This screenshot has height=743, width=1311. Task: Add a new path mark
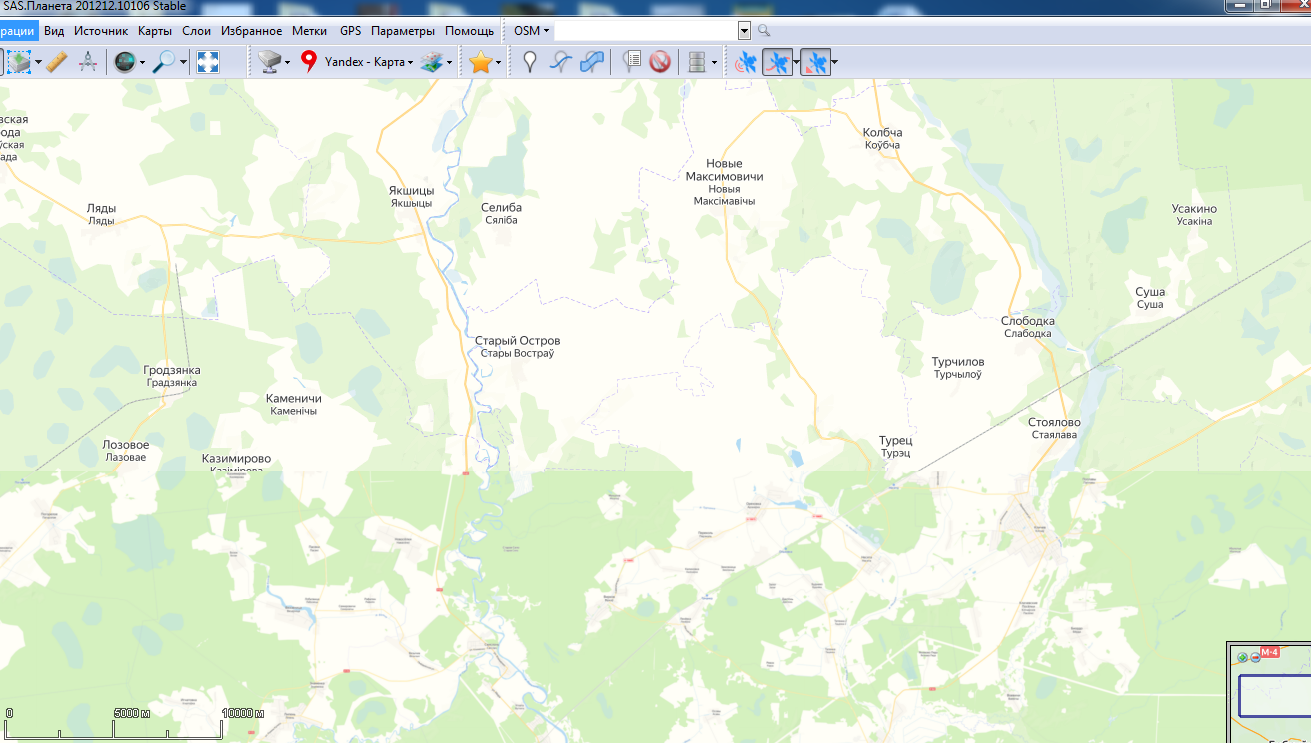click(561, 62)
